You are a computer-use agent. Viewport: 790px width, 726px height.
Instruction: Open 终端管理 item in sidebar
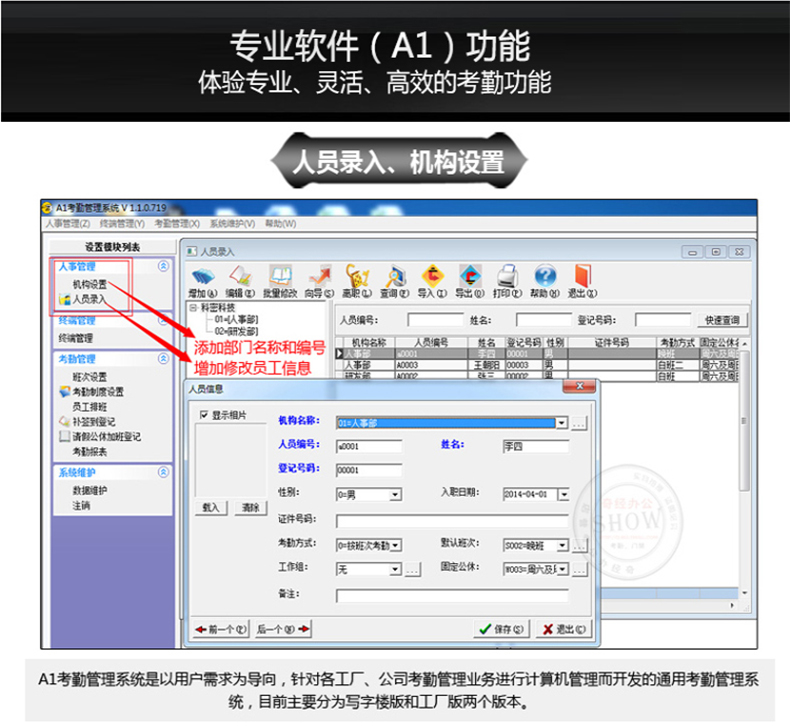click(76, 338)
